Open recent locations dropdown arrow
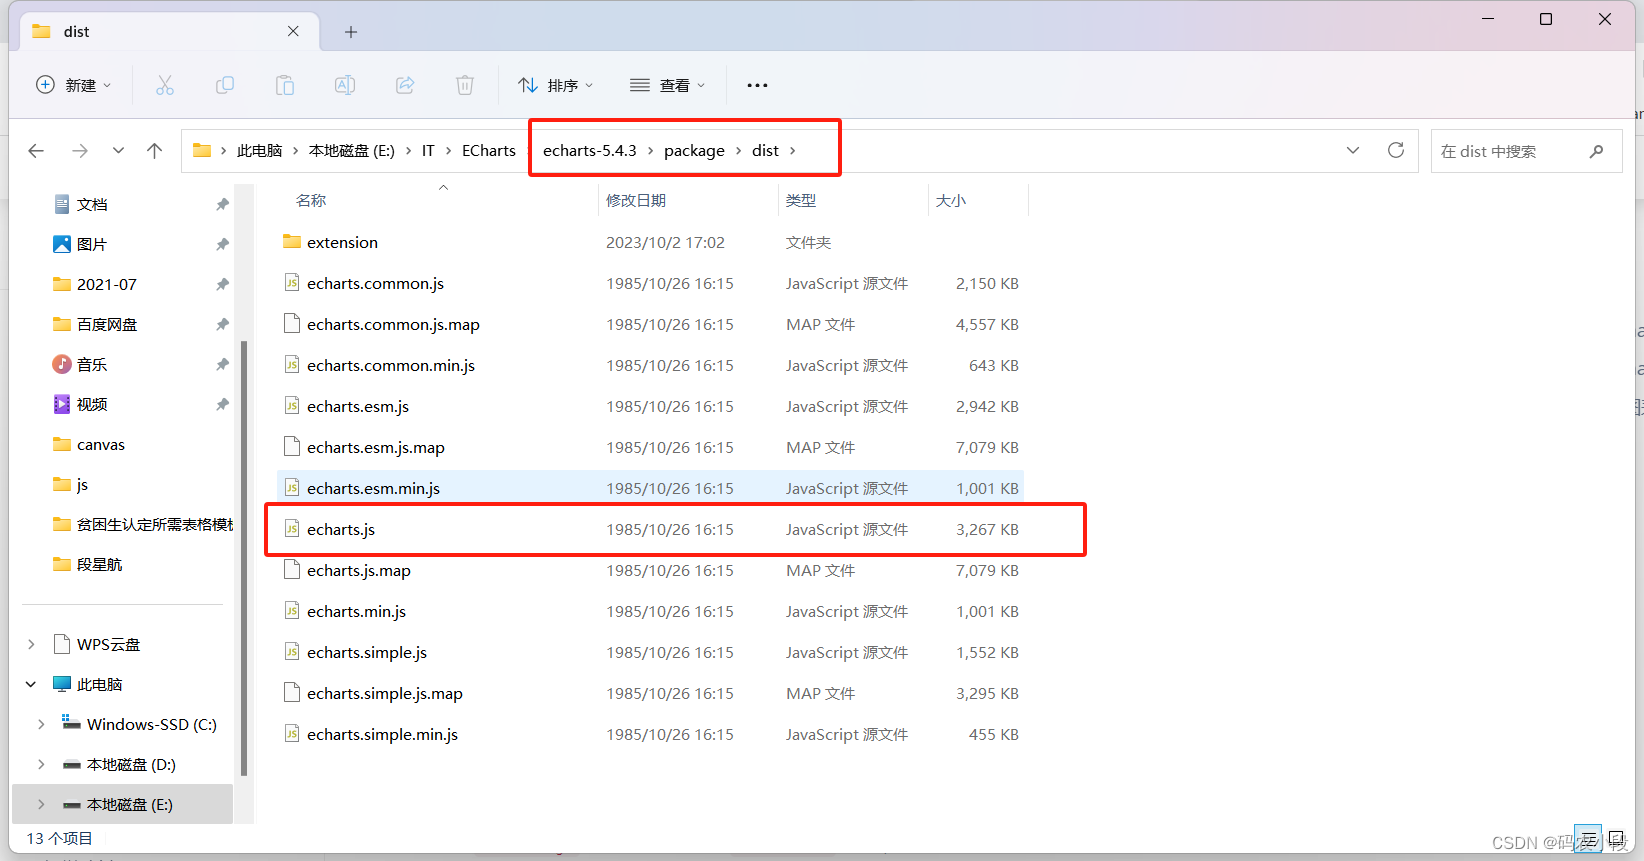Screen dimensions: 1644x861 click(x=118, y=151)
